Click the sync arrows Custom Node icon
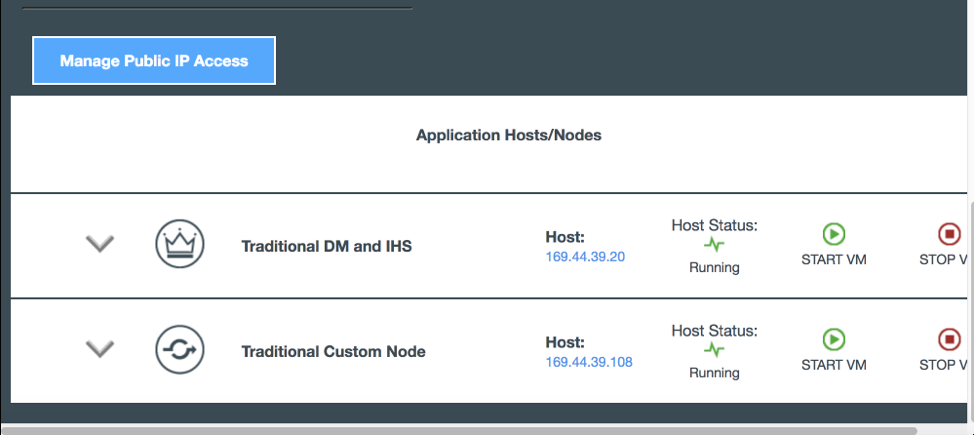 (180, 350)
